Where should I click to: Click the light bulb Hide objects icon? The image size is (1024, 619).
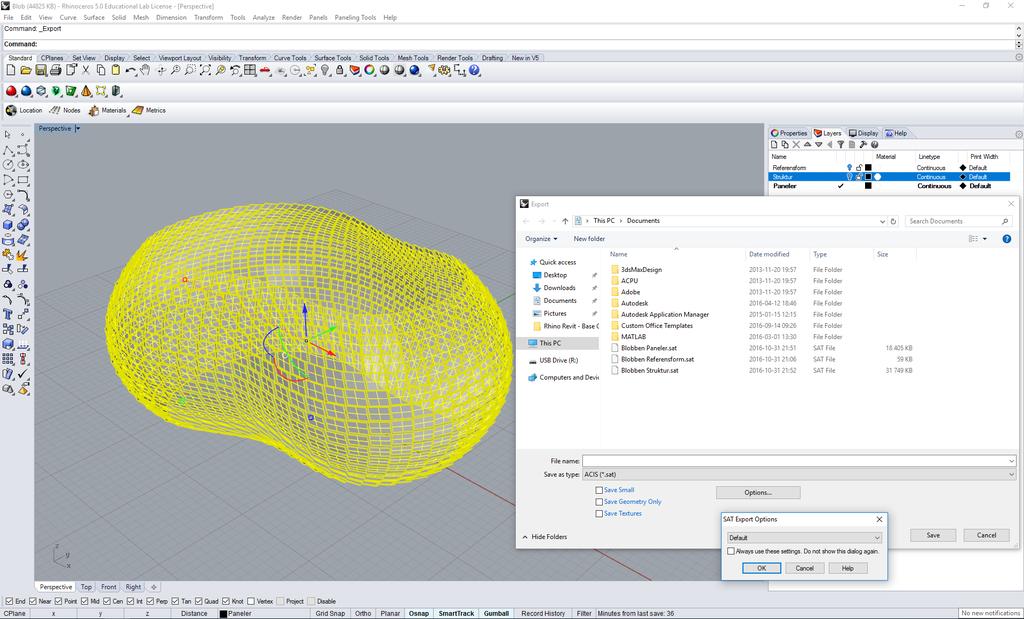325,71
